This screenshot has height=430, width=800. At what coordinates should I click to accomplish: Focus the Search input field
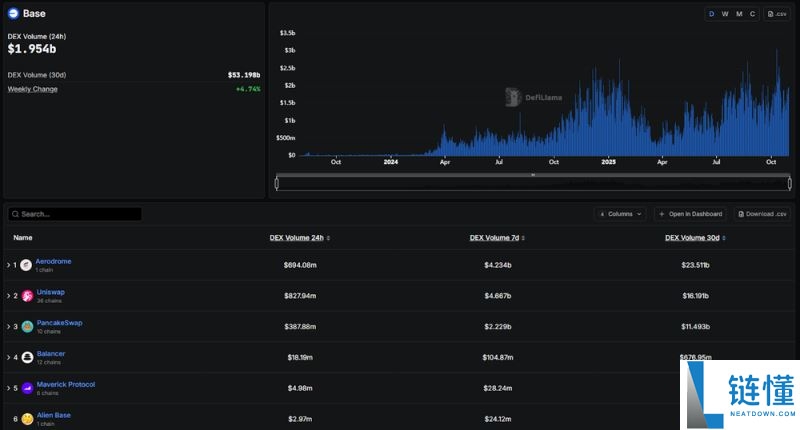(74, 214)
